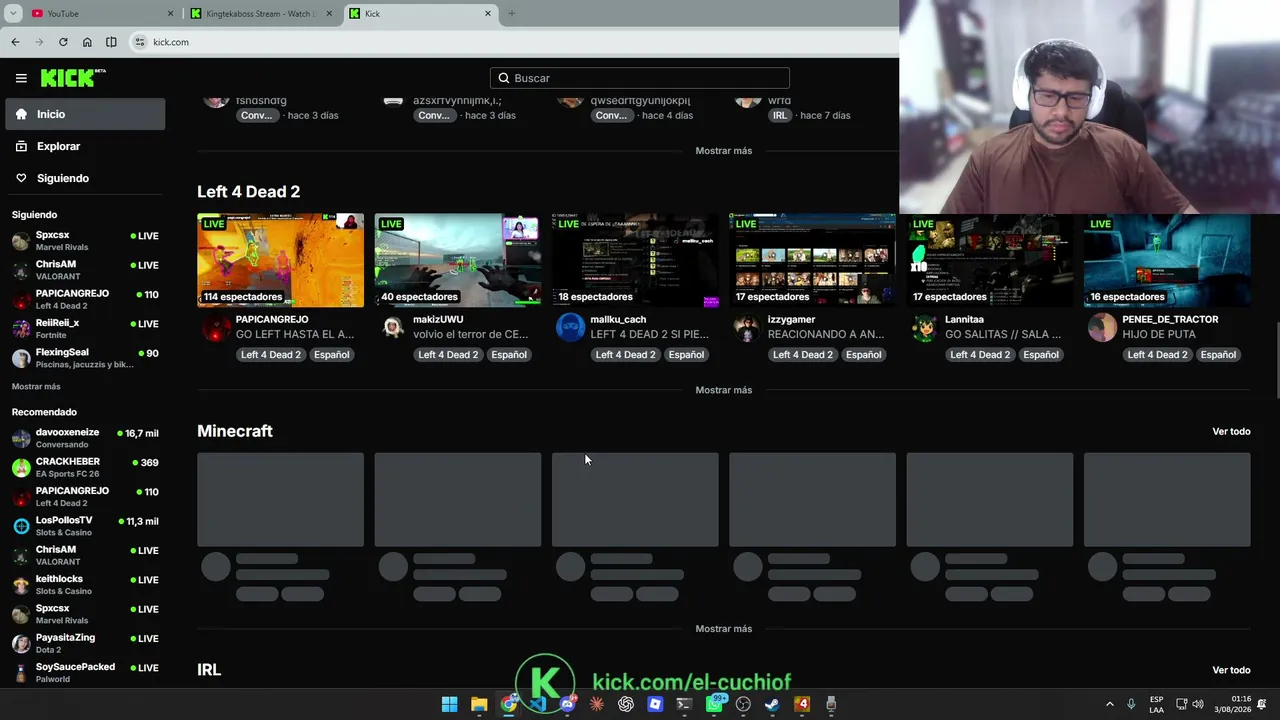1280x720 pixels.
Task: Open the mallku_cach stream thumbnail
Action: (635, 260)
